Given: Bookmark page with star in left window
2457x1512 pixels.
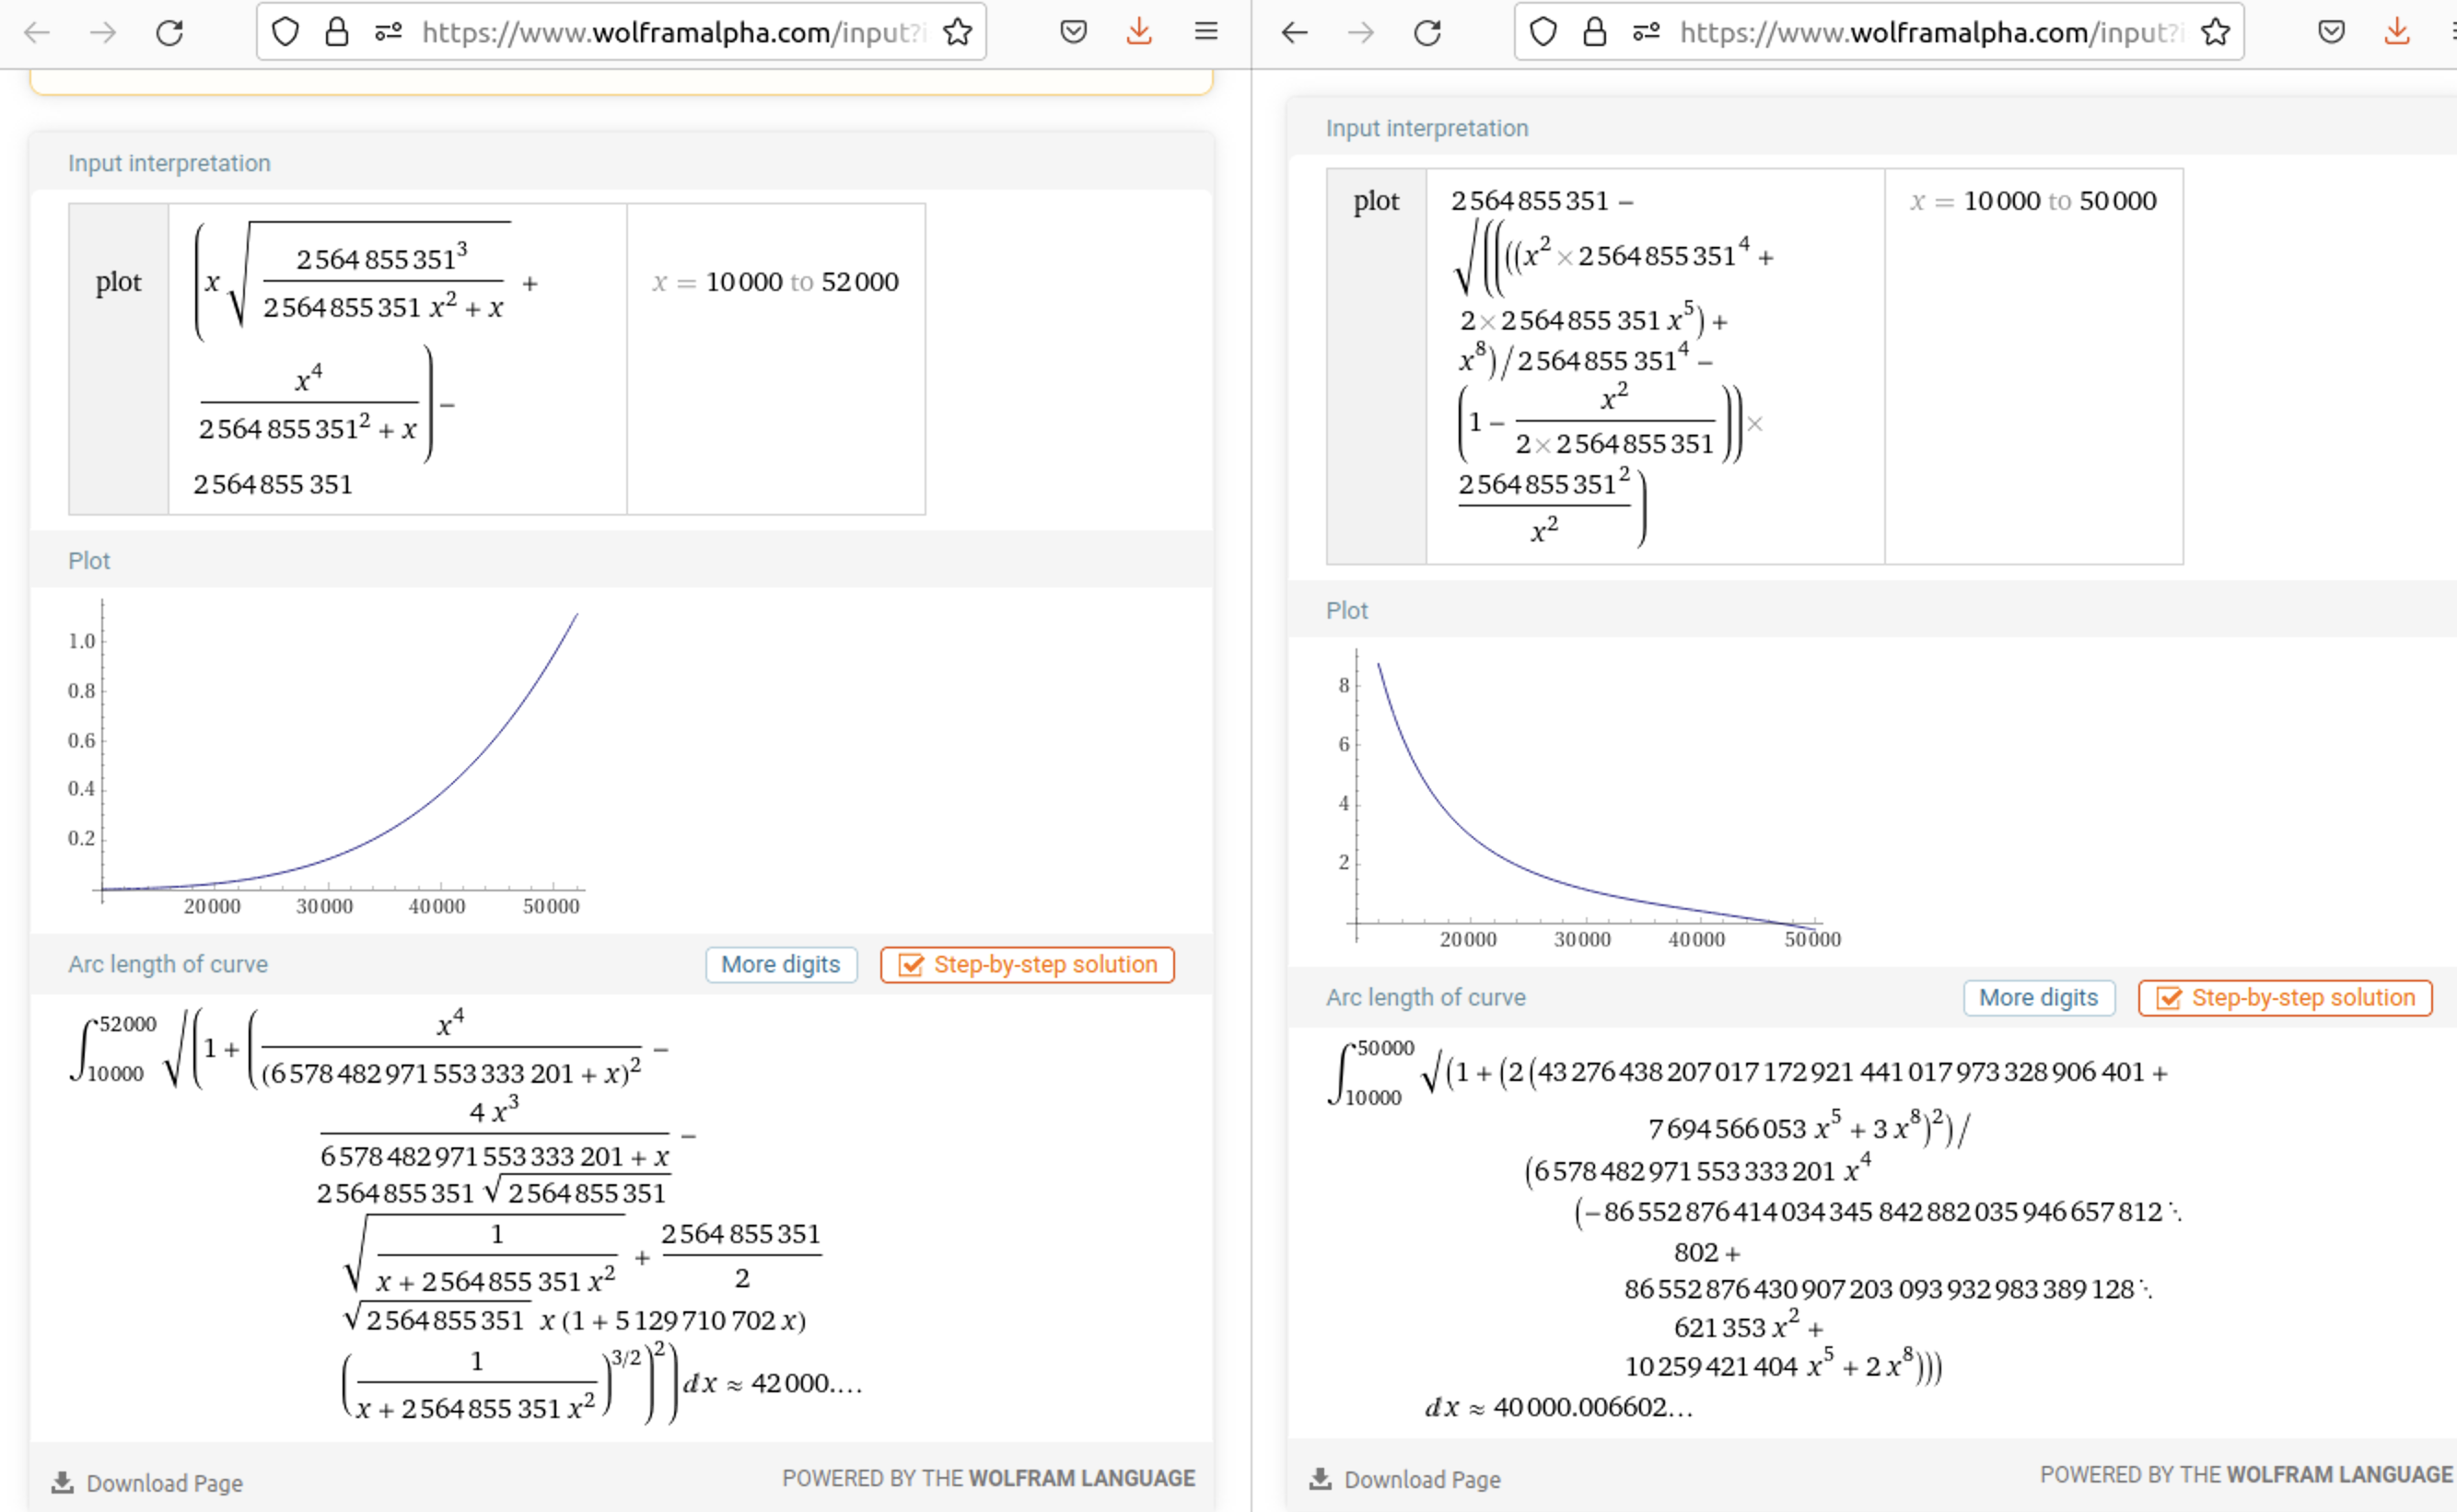Looking at the screenshot, I should (957, 32).
